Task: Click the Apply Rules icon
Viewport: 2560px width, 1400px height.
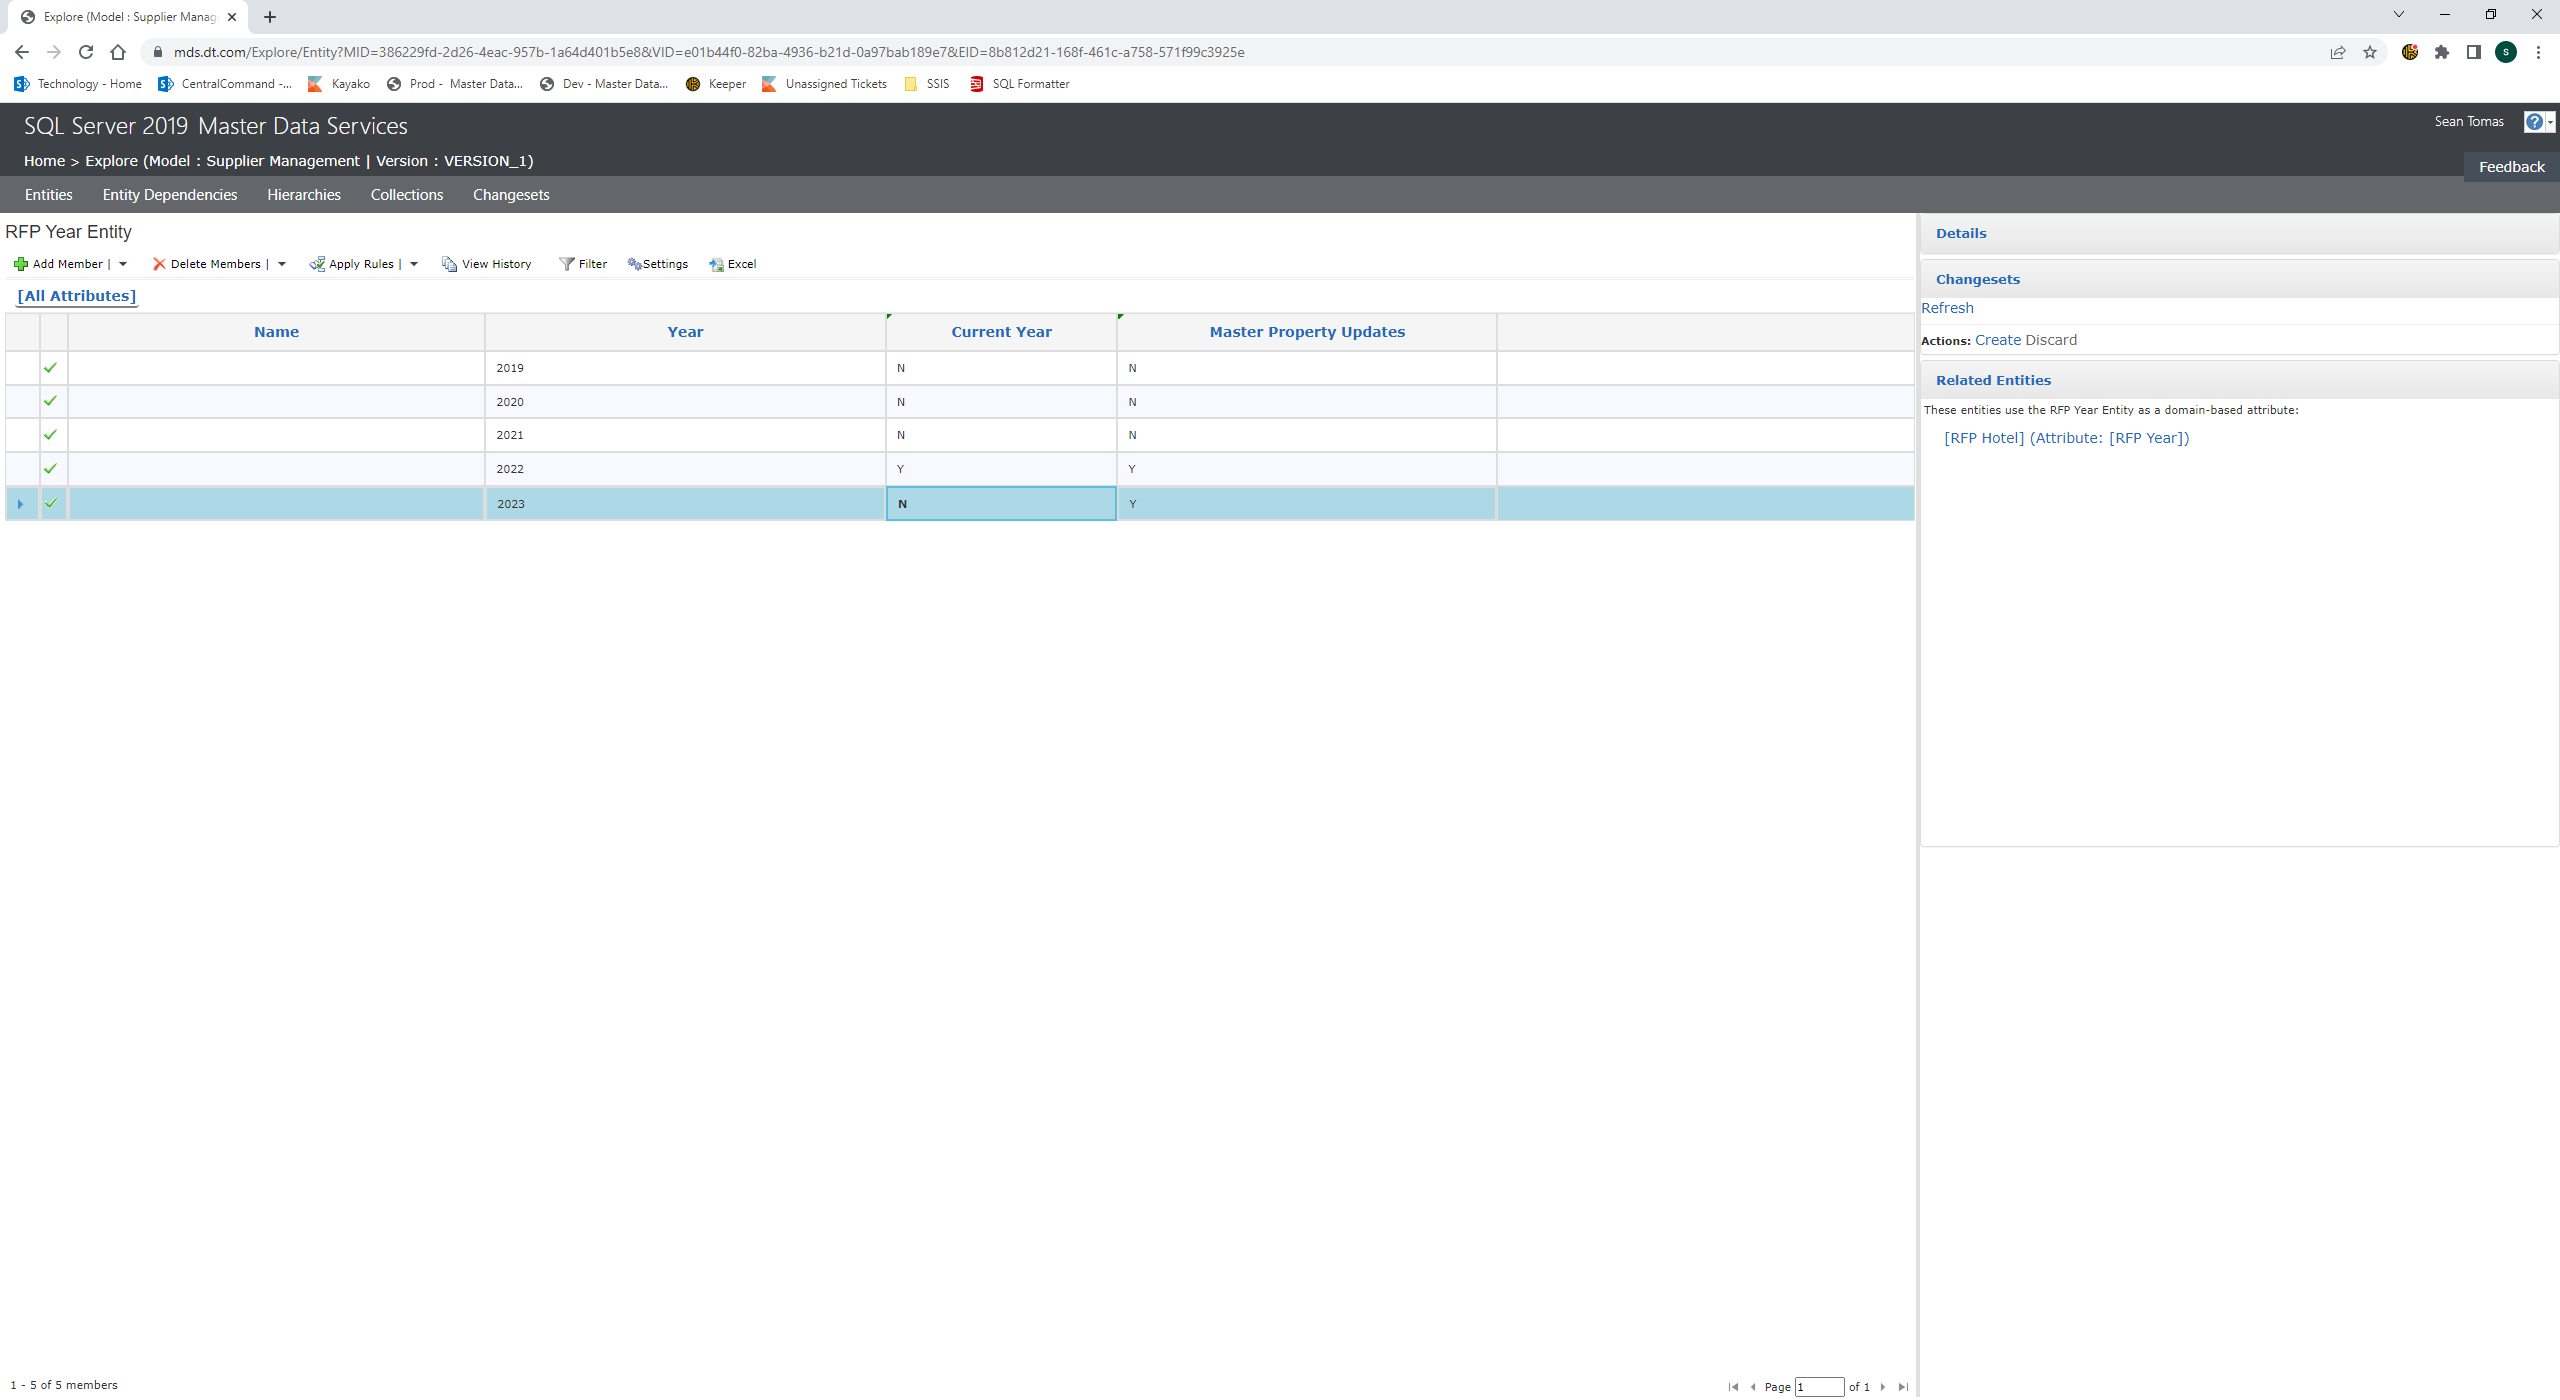Action: [x=317, y=264]
